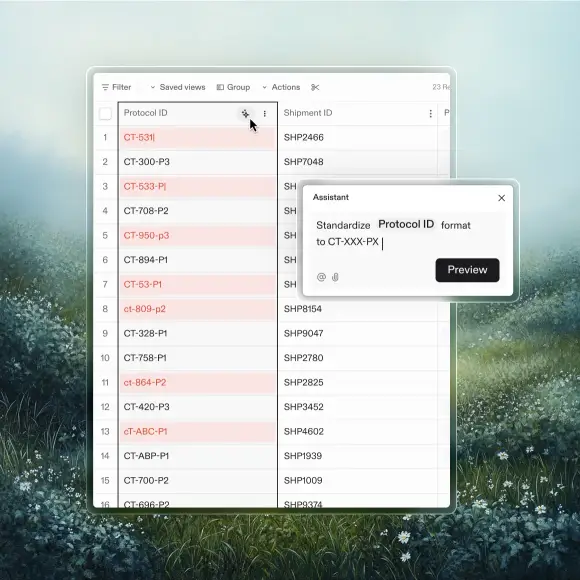
Task: Select cell ct-809-p2
Action: (x=198, y=309)
